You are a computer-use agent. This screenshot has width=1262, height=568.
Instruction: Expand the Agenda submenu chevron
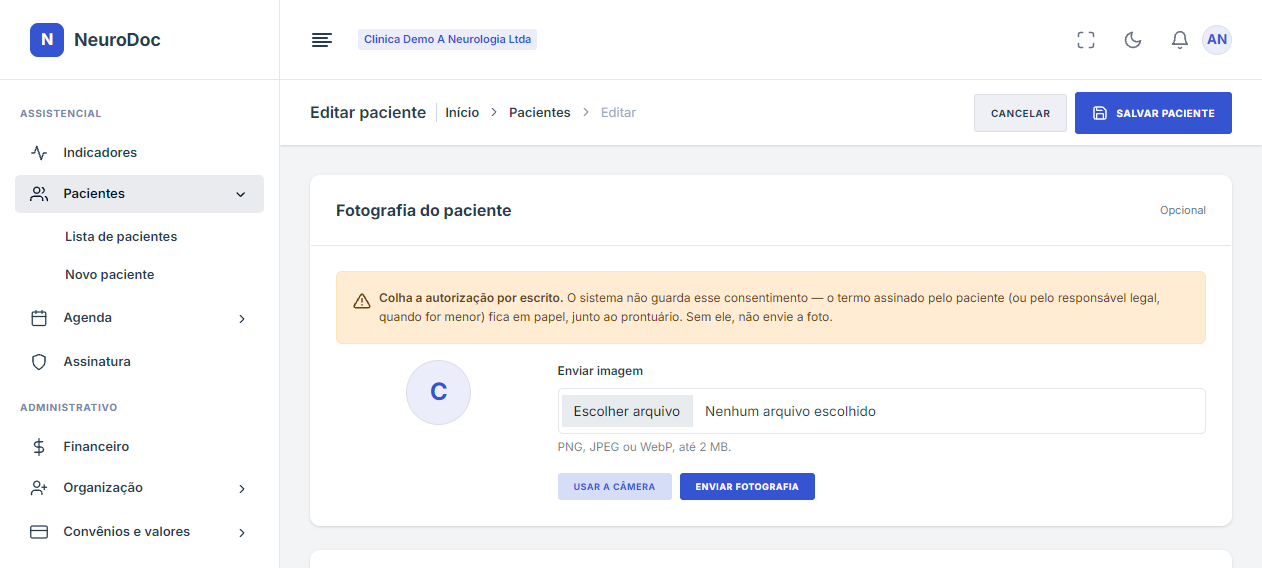coord(241,319)
